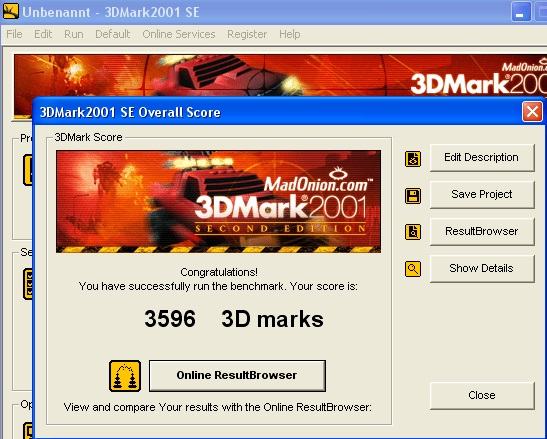Click the Congratulations! text
This screenshot has width=547, height=439.
pos(219,272)
